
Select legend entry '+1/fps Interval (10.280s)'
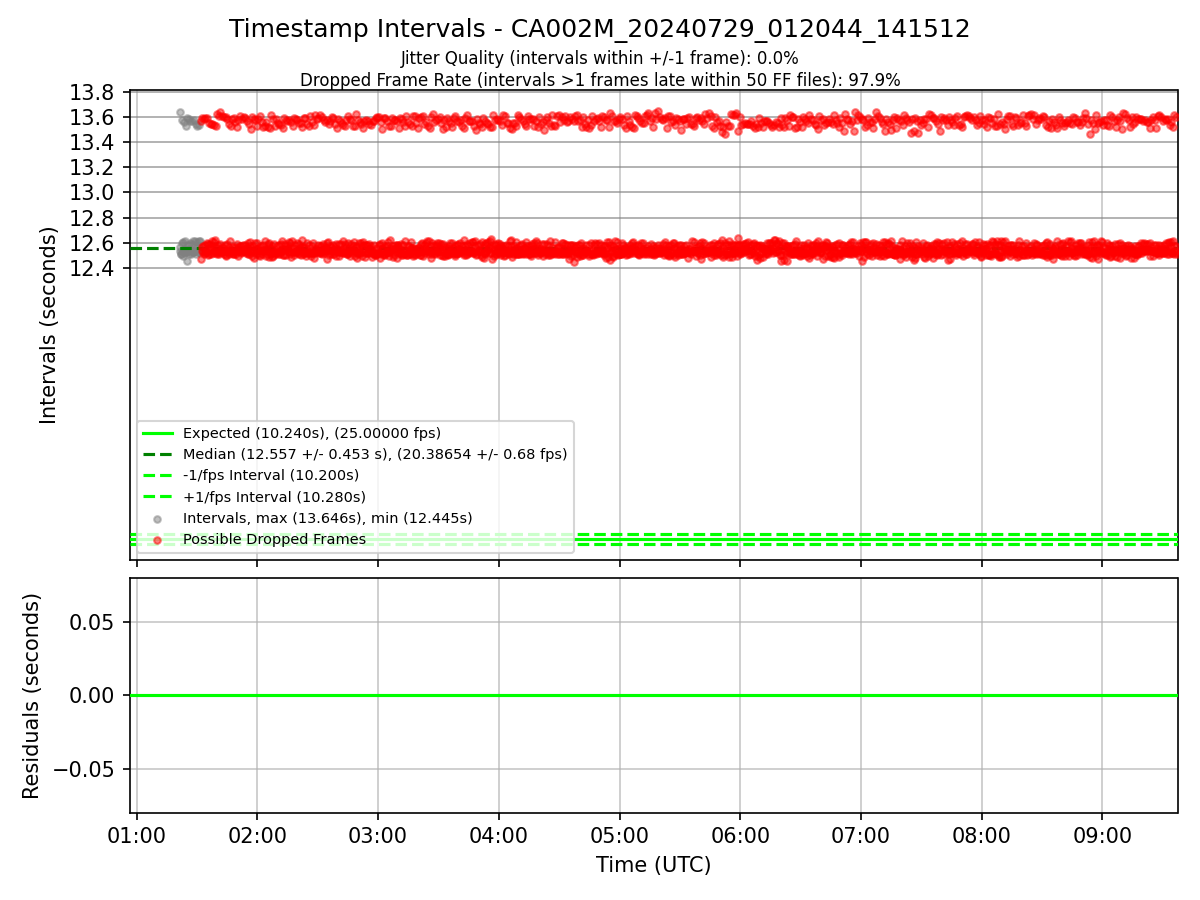[274, 497]
